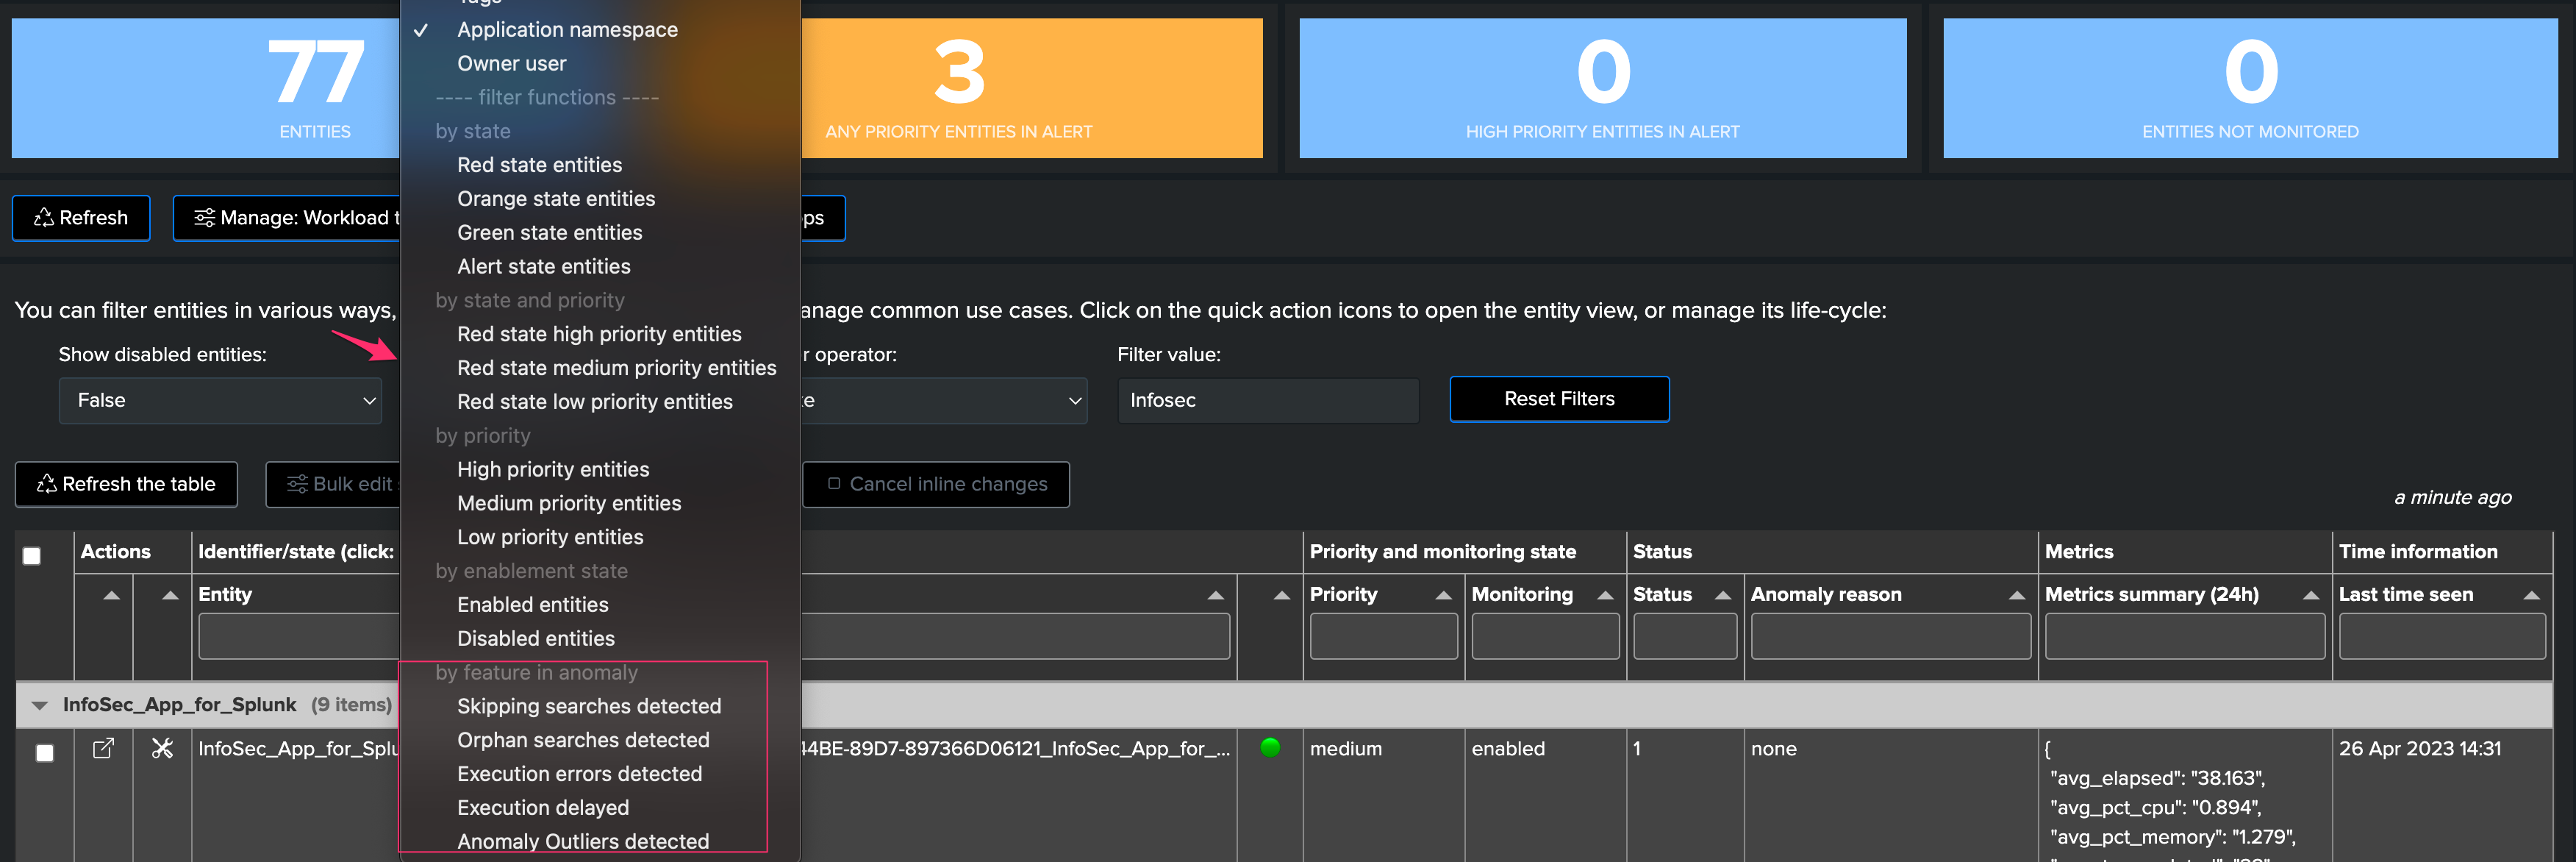Select Skipping searches detected filter
This screenshot has height=862, width=2576.
[589, 706]
